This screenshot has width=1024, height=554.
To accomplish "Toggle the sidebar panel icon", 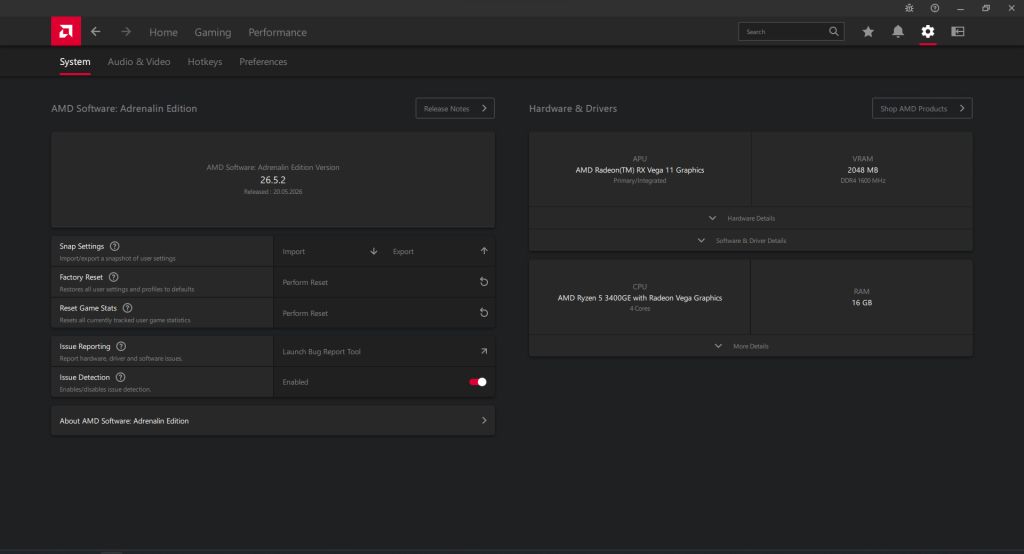I will click(x=958, y=31).
